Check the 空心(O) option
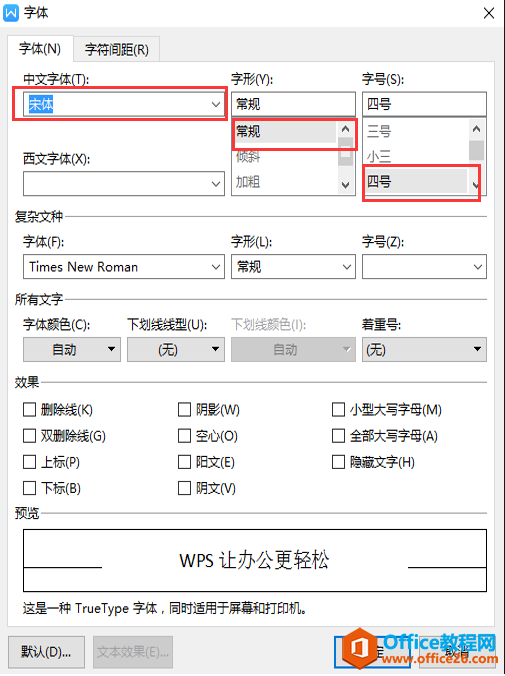The image size is (505, 676). tap(185, 436)
